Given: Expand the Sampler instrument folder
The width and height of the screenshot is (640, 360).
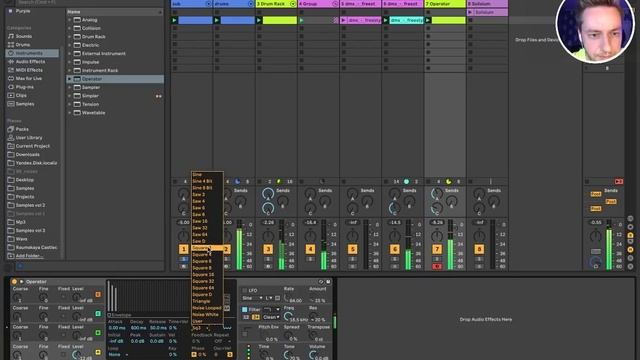Looking at the screenshot, I should click(70, 87).
